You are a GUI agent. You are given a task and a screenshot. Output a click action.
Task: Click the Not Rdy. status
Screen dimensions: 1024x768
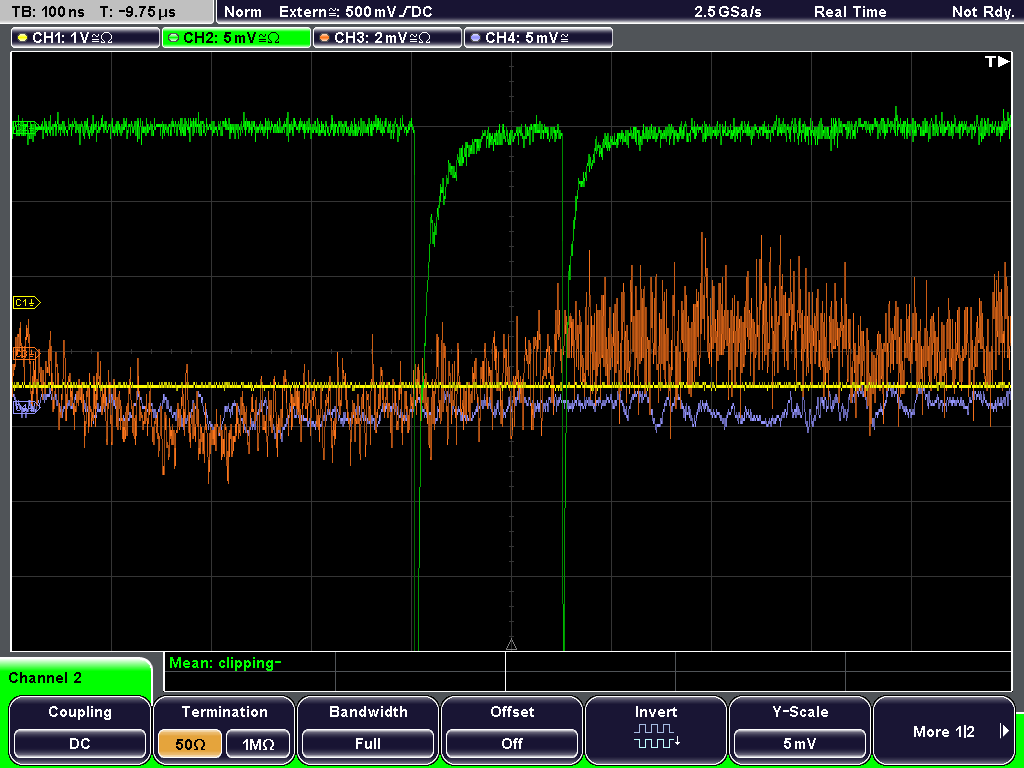[983, 12]
